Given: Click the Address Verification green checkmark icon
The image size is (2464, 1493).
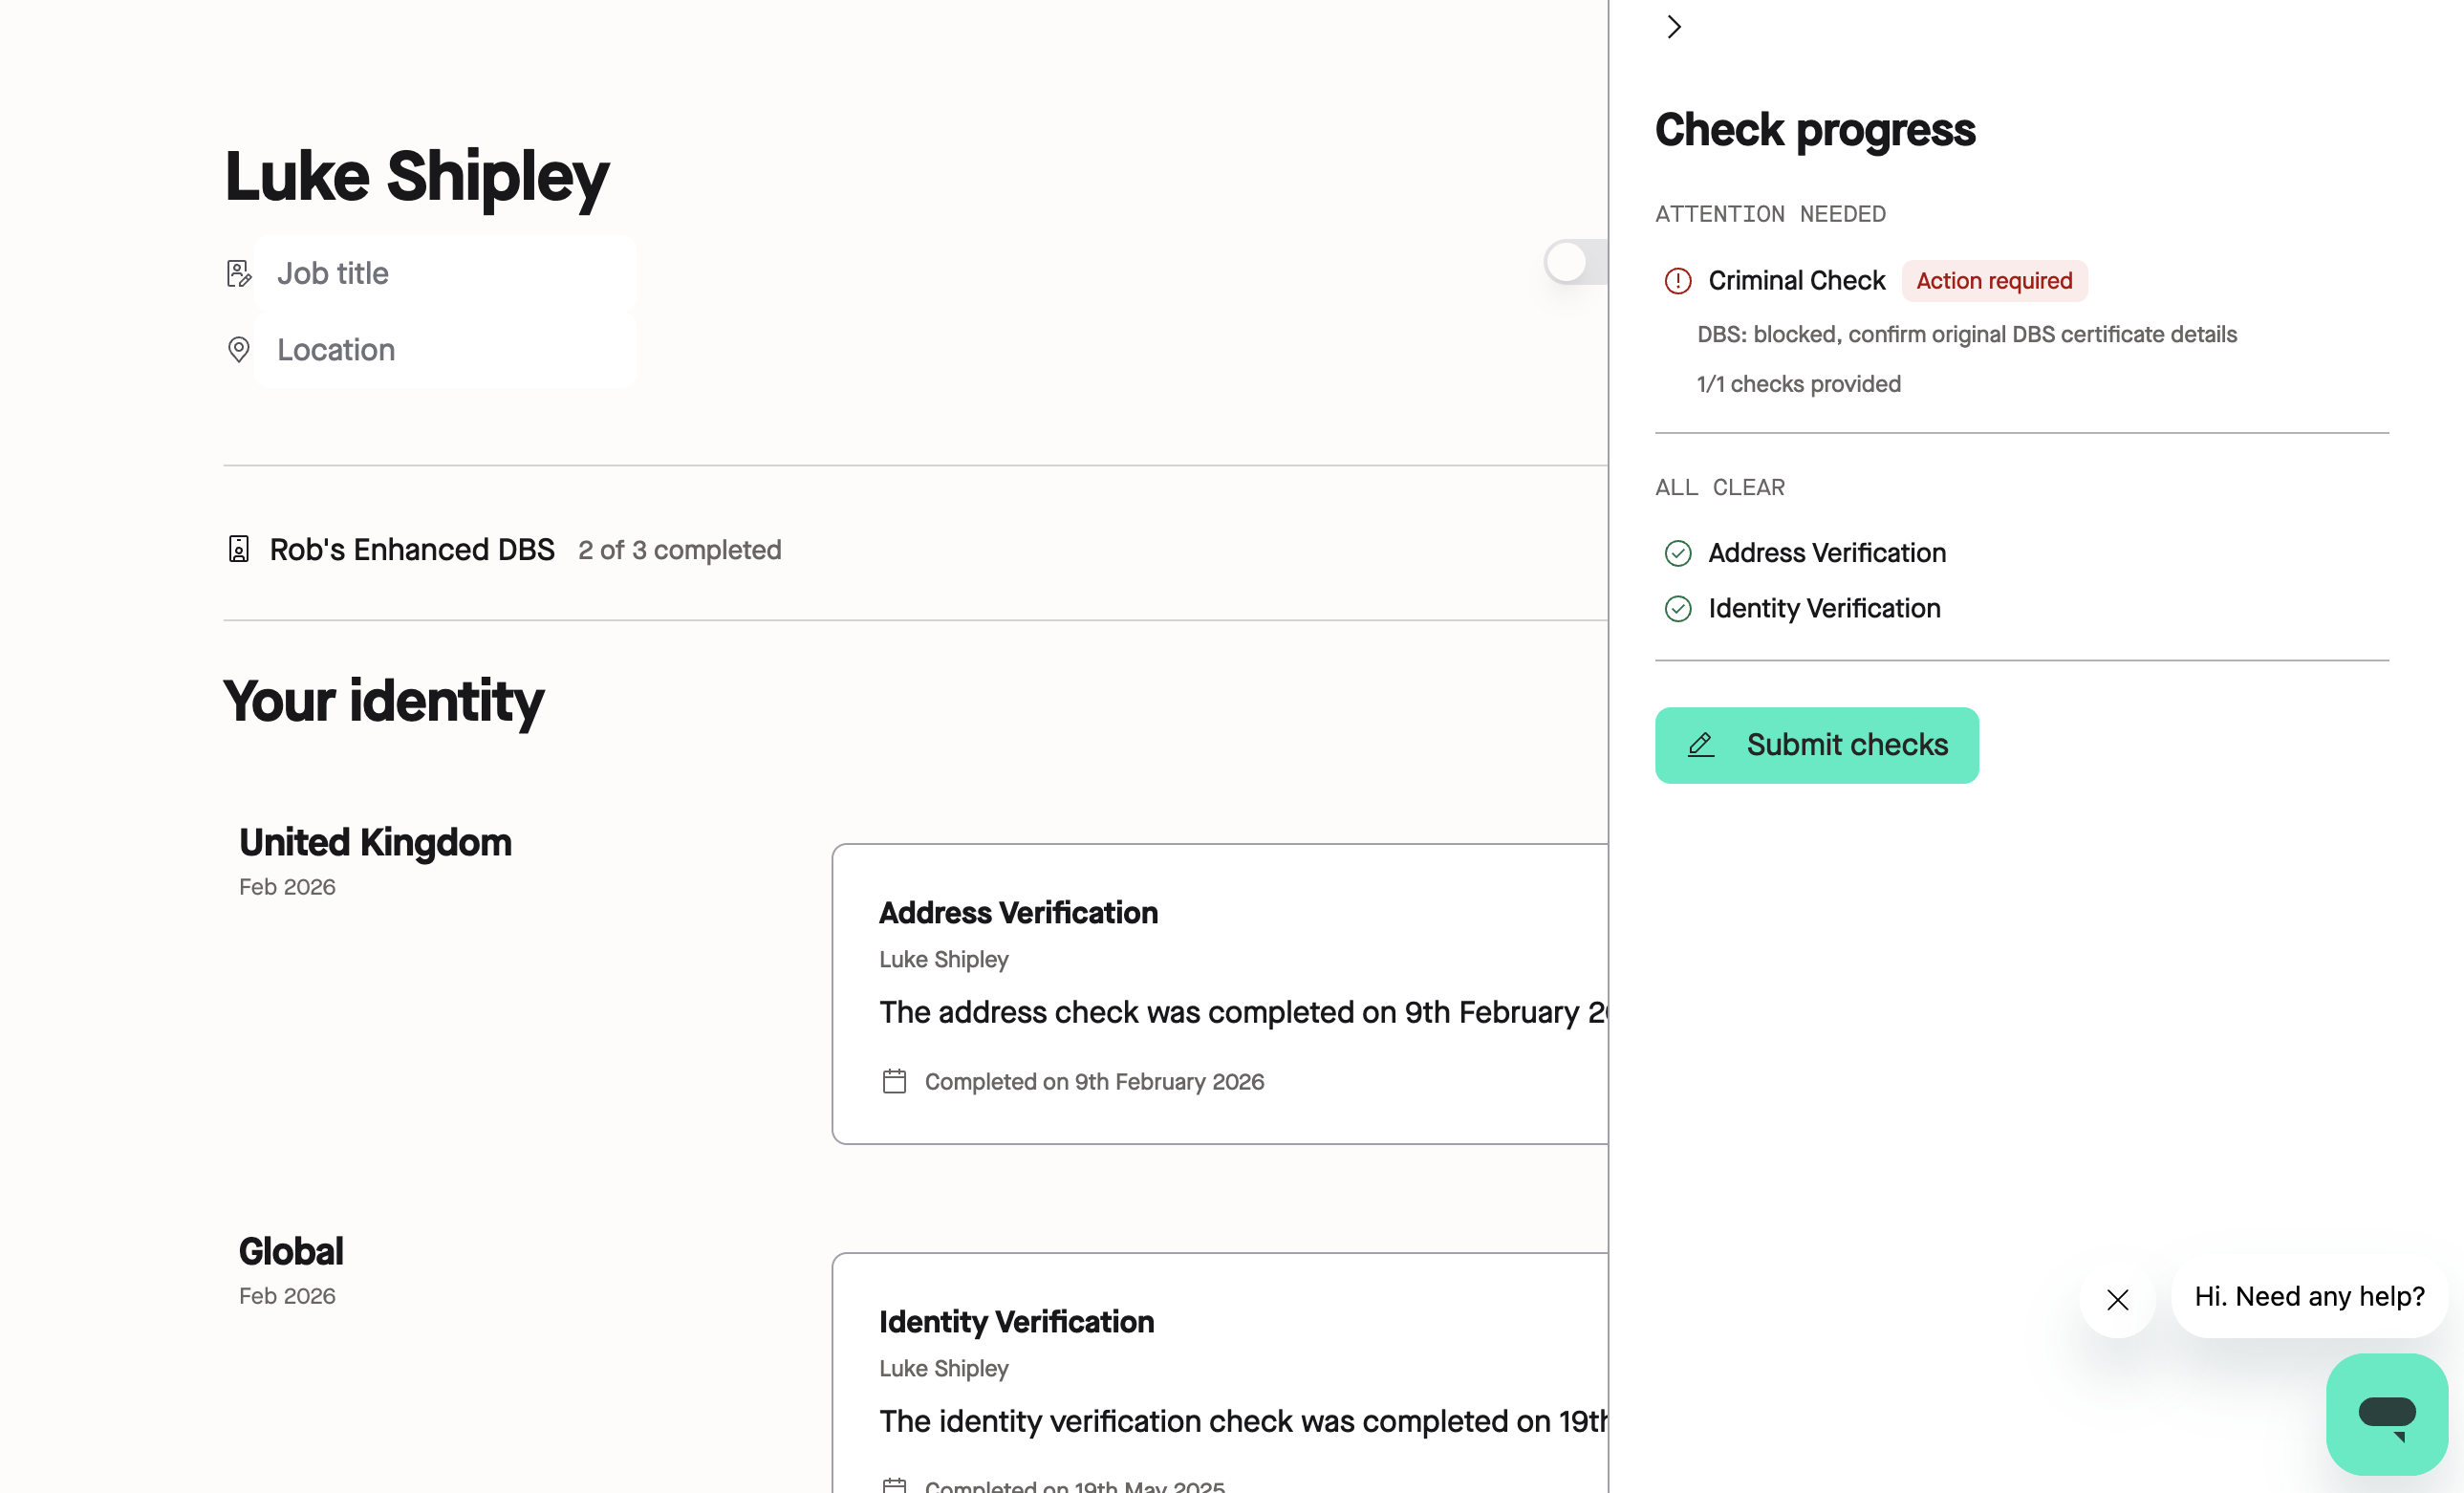Looking at the screenshot, I should (x=1677, y=553).
